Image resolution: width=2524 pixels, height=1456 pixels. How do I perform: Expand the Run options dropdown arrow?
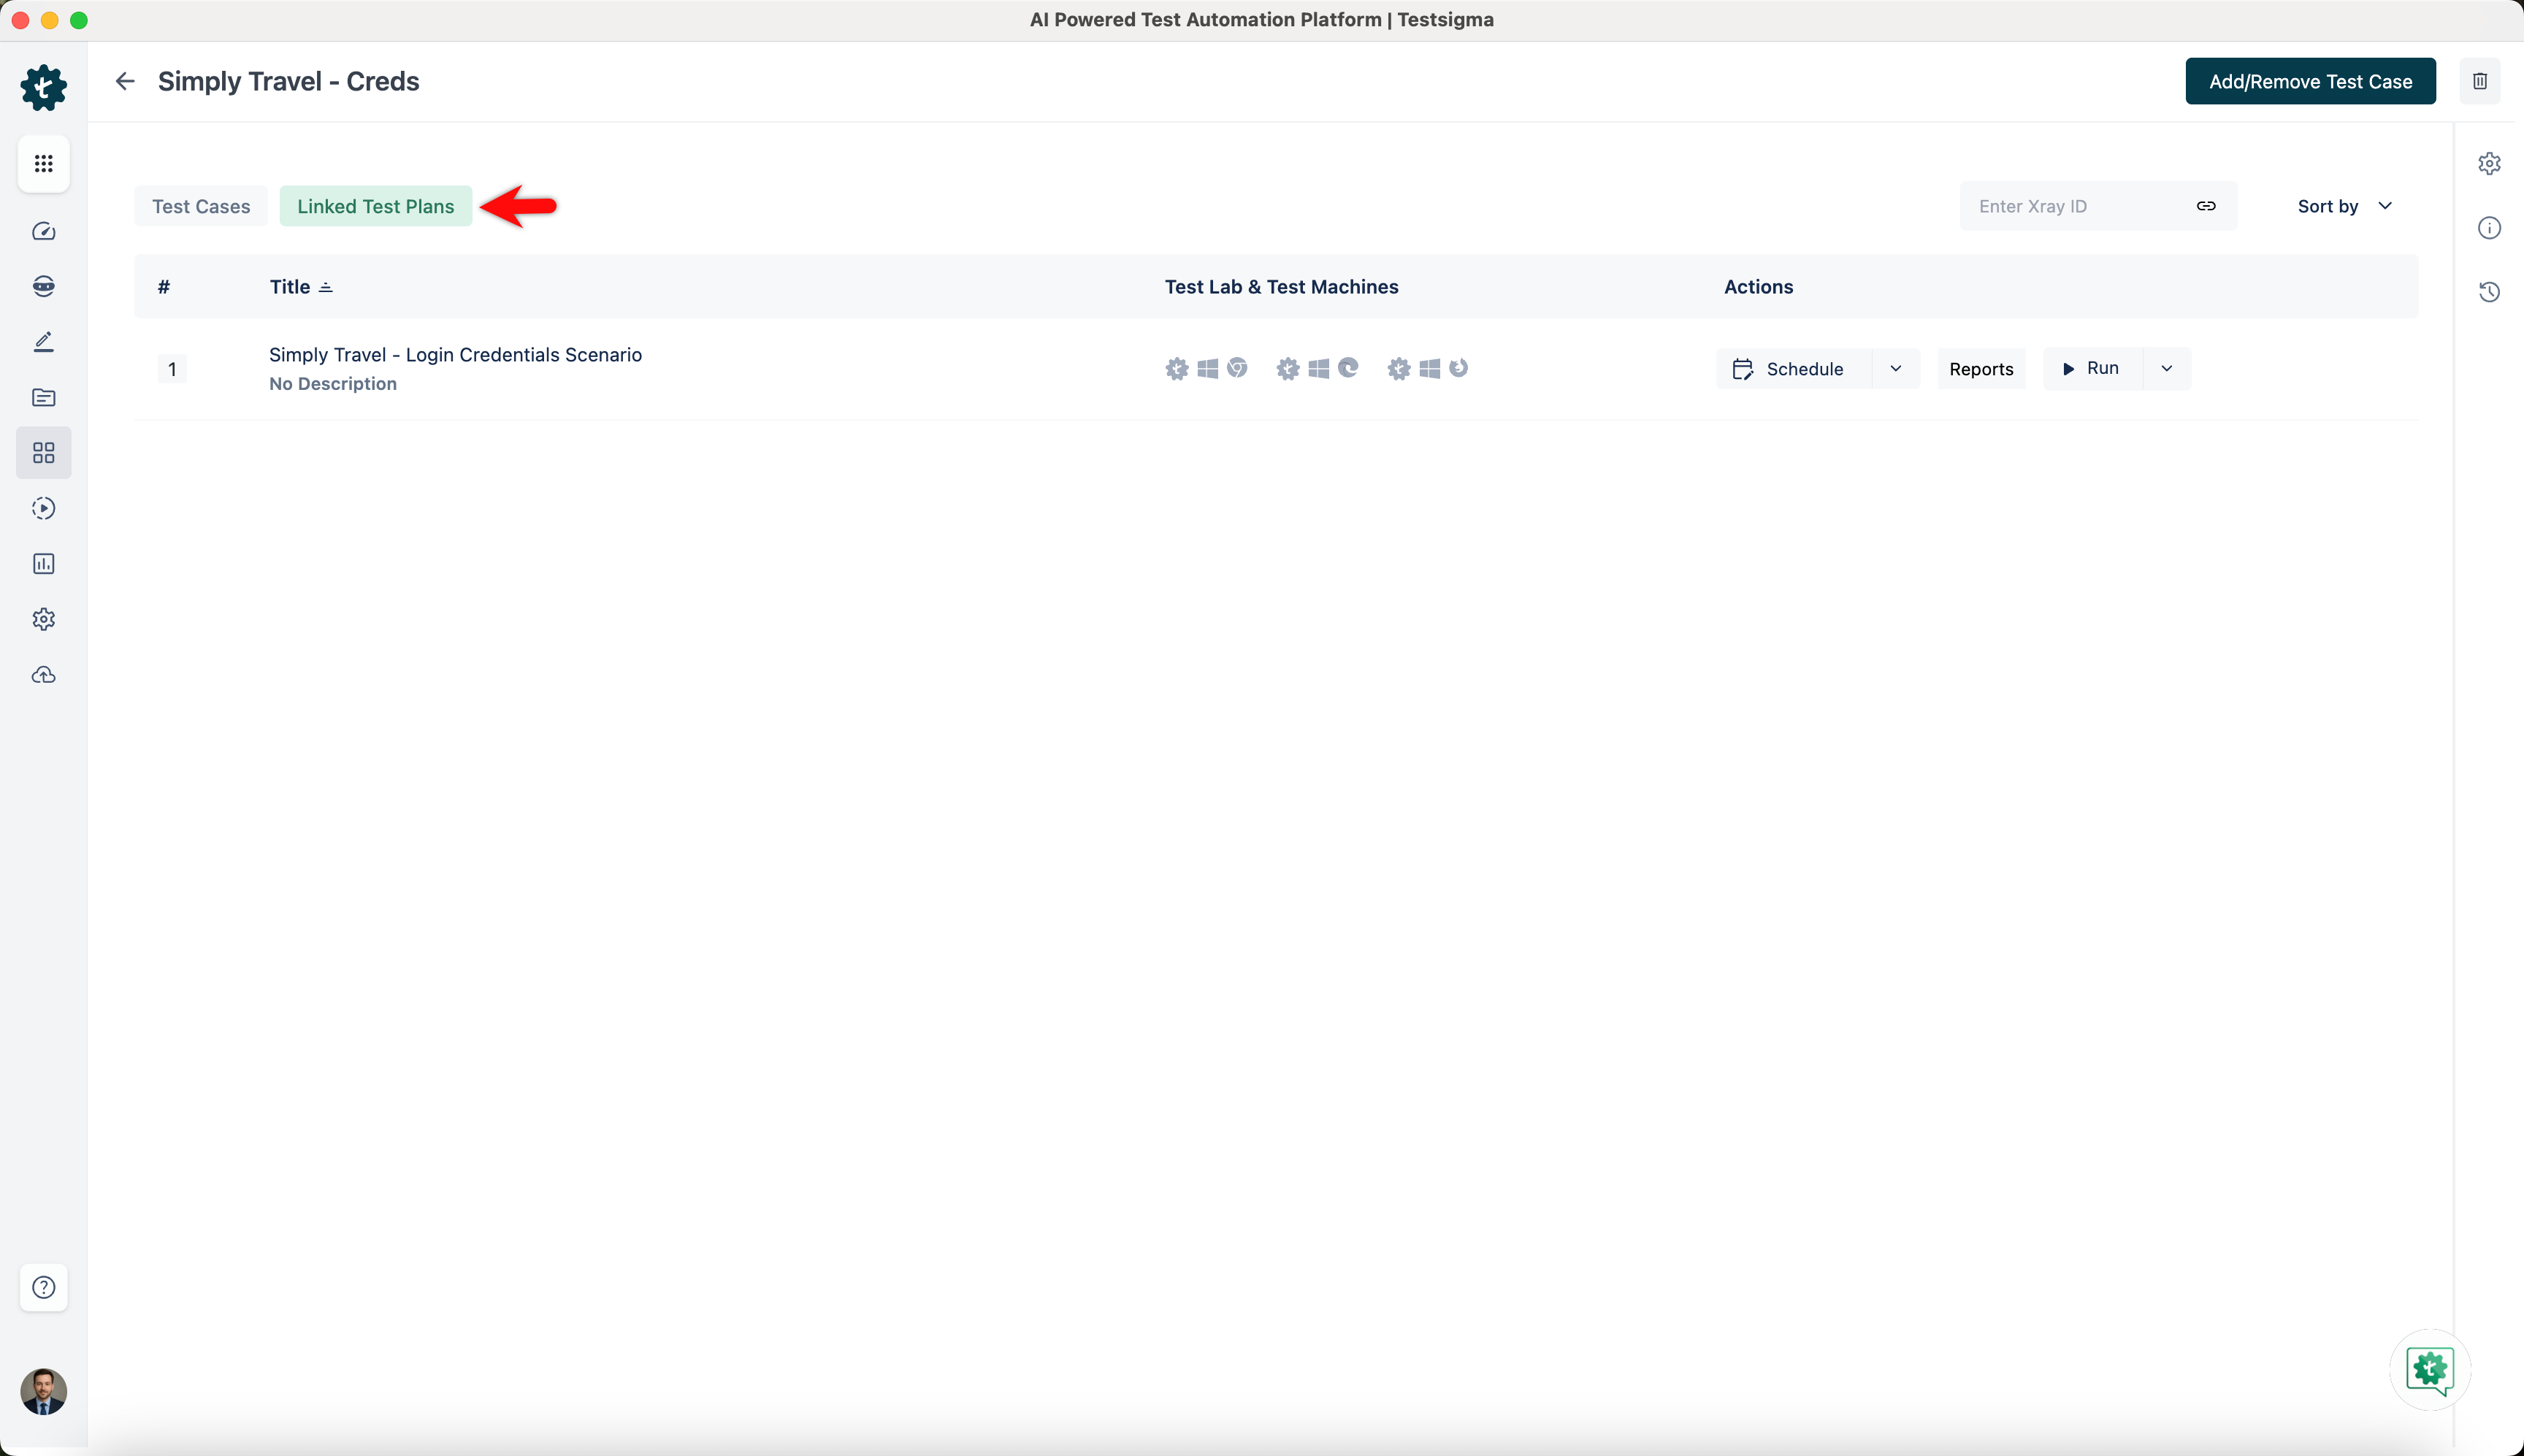coord(2166,369)
